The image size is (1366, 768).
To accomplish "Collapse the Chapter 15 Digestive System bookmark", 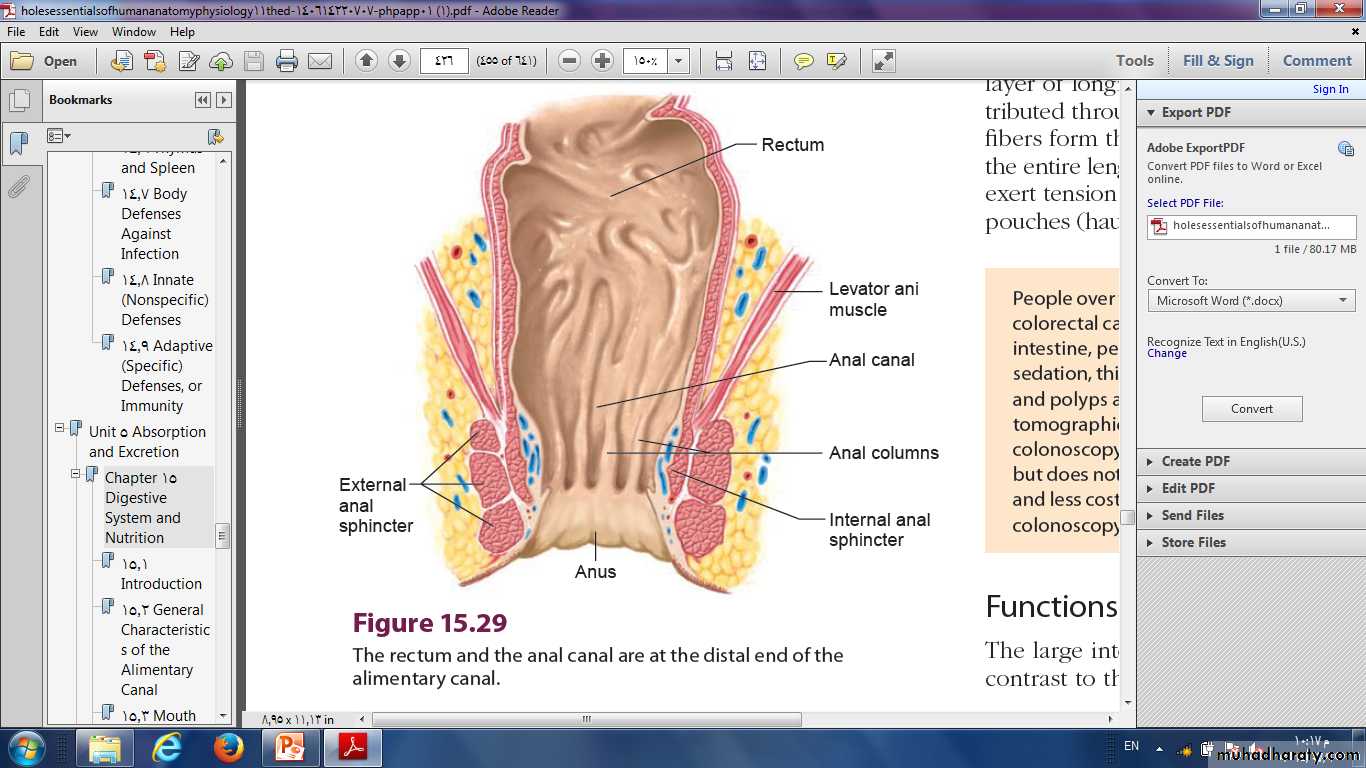I will (76, 474).
